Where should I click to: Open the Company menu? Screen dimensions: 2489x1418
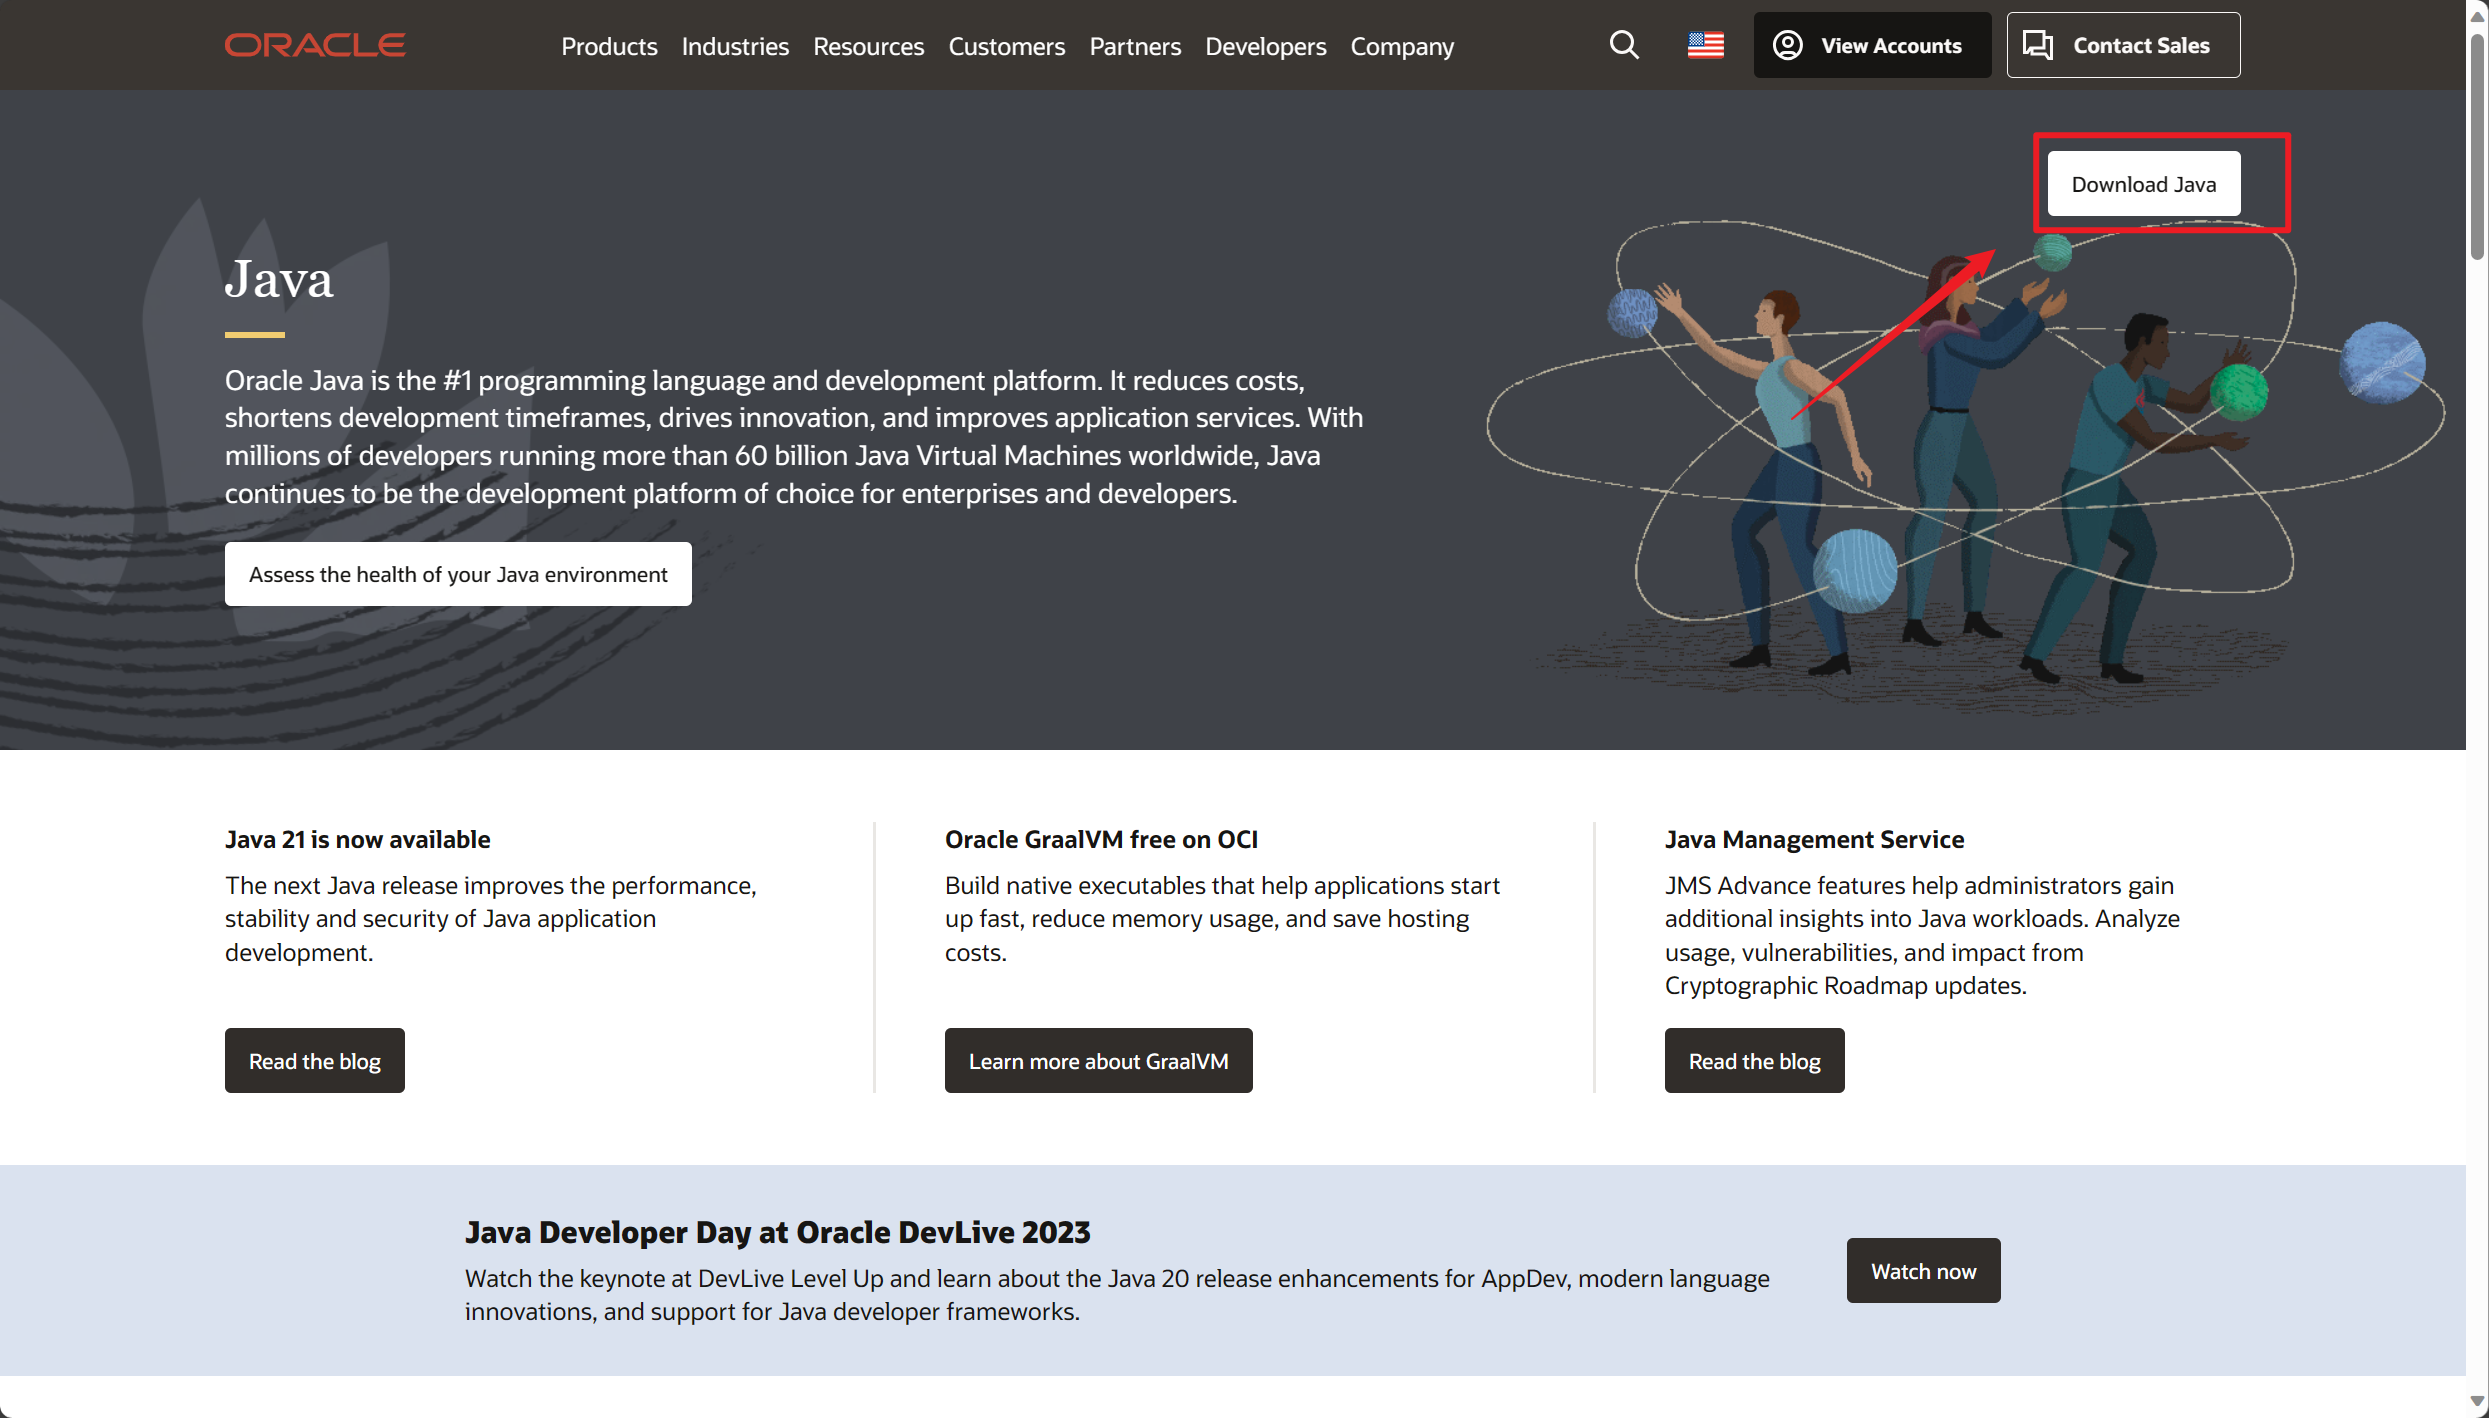pyautogui.click(x=1402, y=46)
